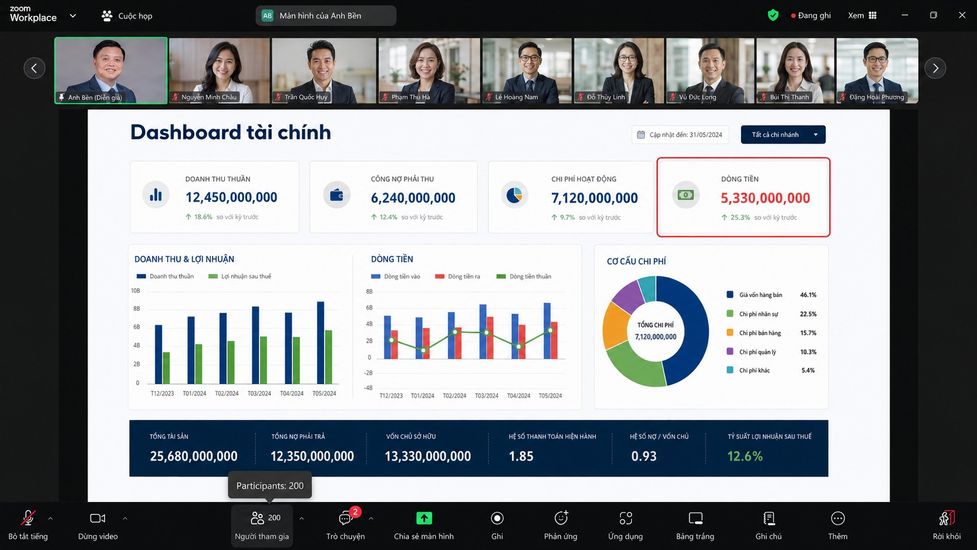This screenshot has height=550, width=977.
Task: Stop camera with Dừng video button
Action: tap(98, 525)
